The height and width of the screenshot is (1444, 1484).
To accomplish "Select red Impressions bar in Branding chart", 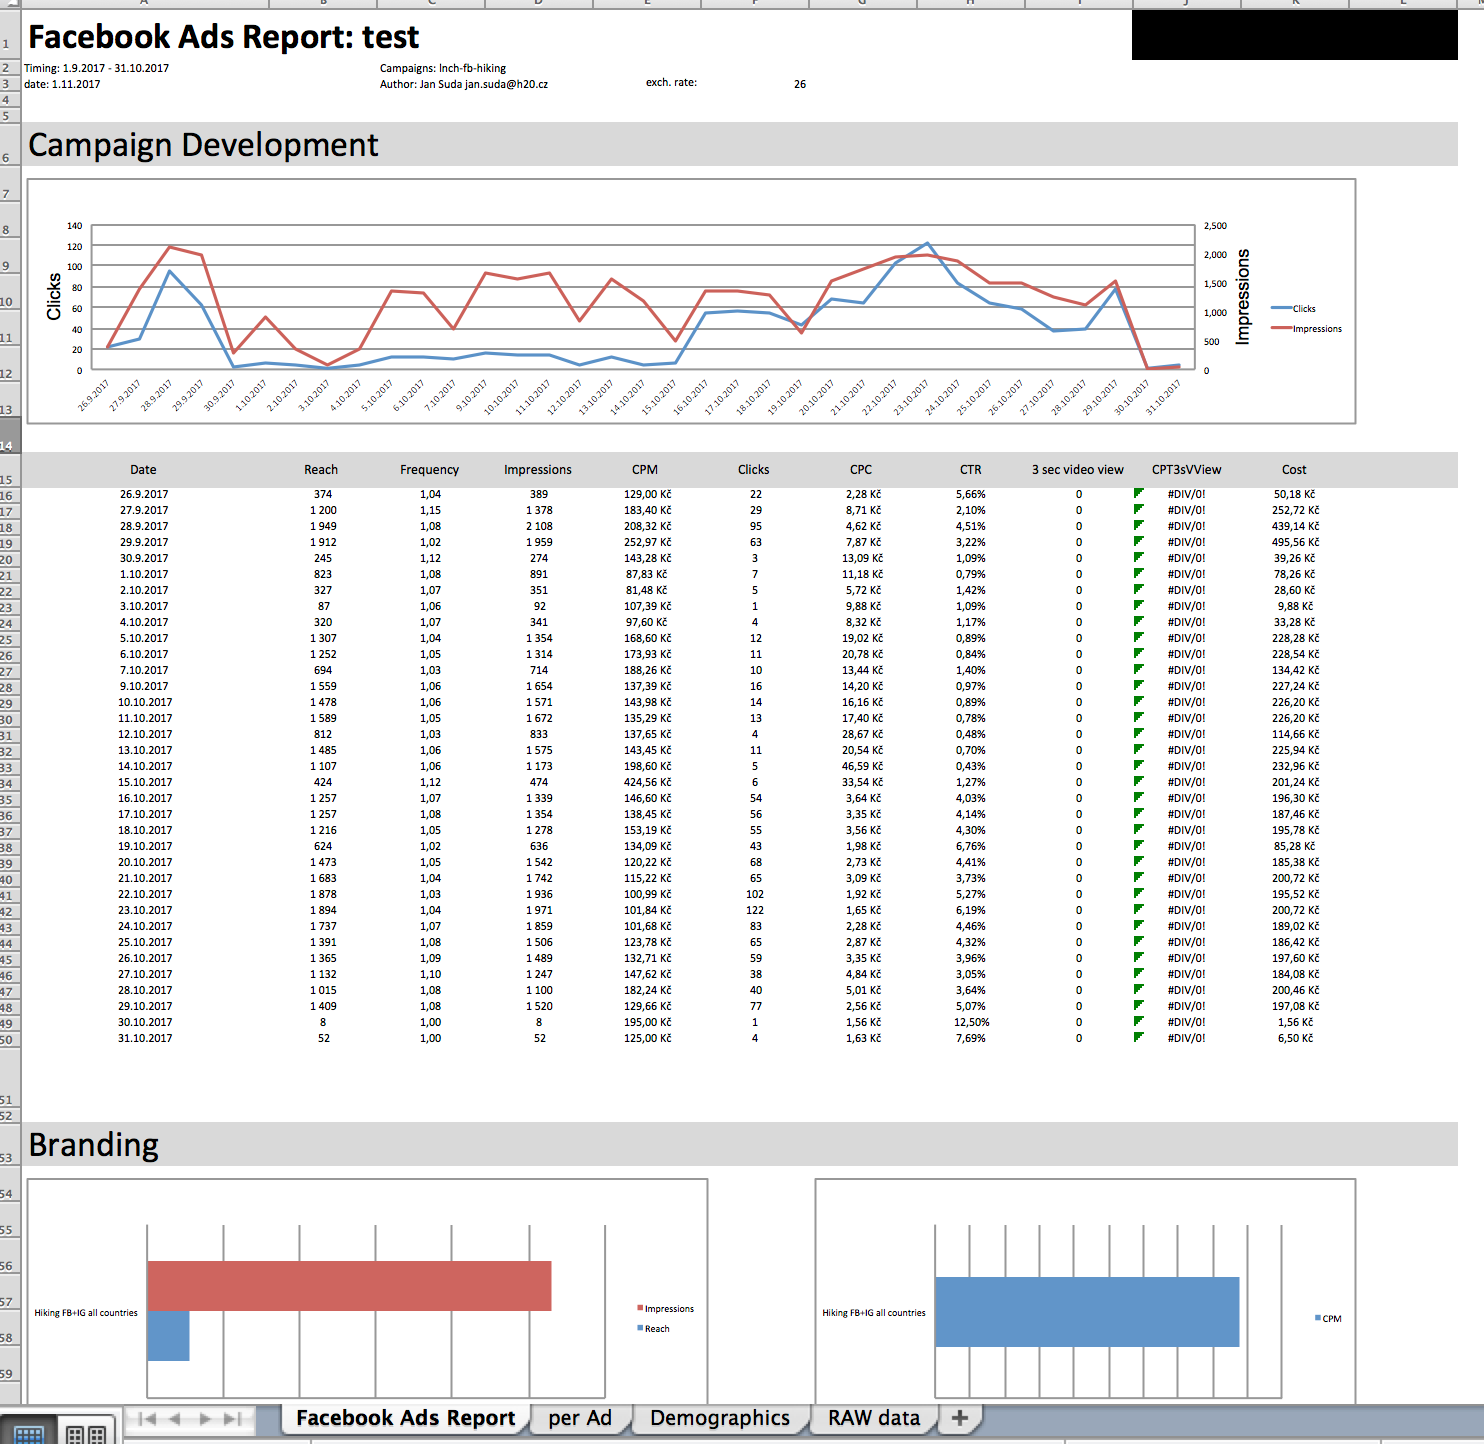I will (x=349, y=1286).
